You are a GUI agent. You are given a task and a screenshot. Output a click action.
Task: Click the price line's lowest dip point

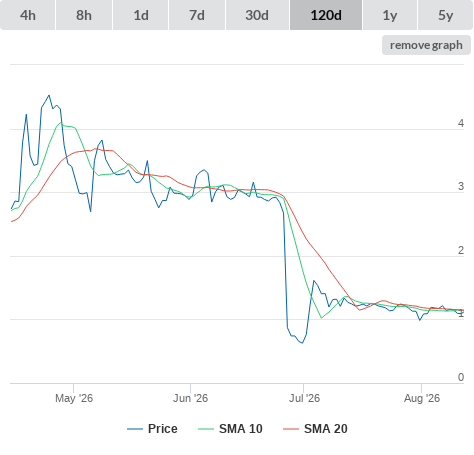click(302, 343)
